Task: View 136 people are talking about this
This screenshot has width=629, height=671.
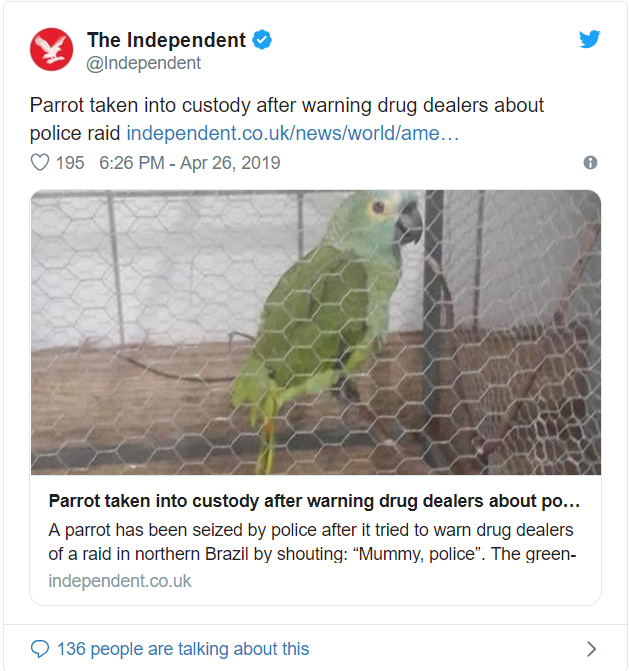Action: [x=183, y=649]
